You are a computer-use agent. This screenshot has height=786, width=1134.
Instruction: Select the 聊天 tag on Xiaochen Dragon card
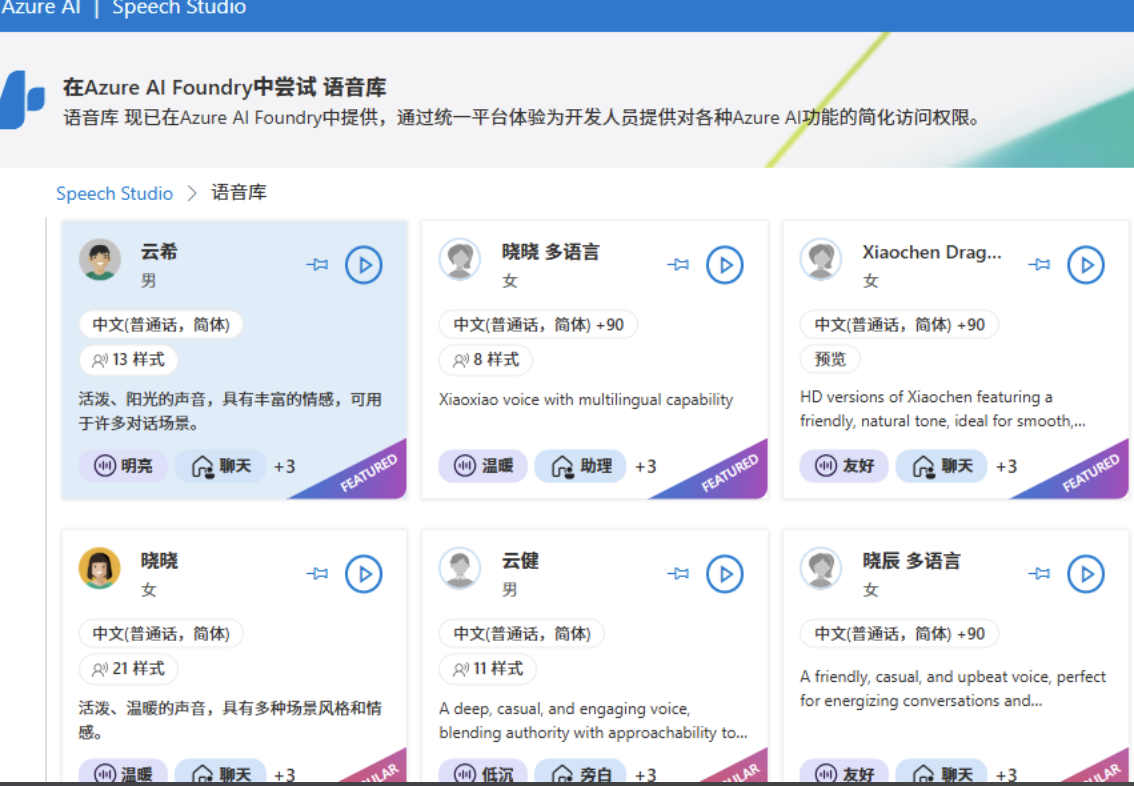941,466
